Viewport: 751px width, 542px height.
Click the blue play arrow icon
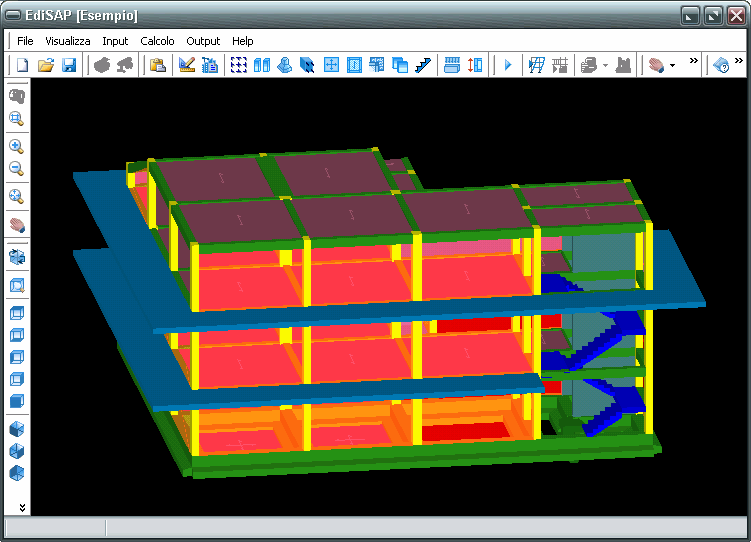507,65
